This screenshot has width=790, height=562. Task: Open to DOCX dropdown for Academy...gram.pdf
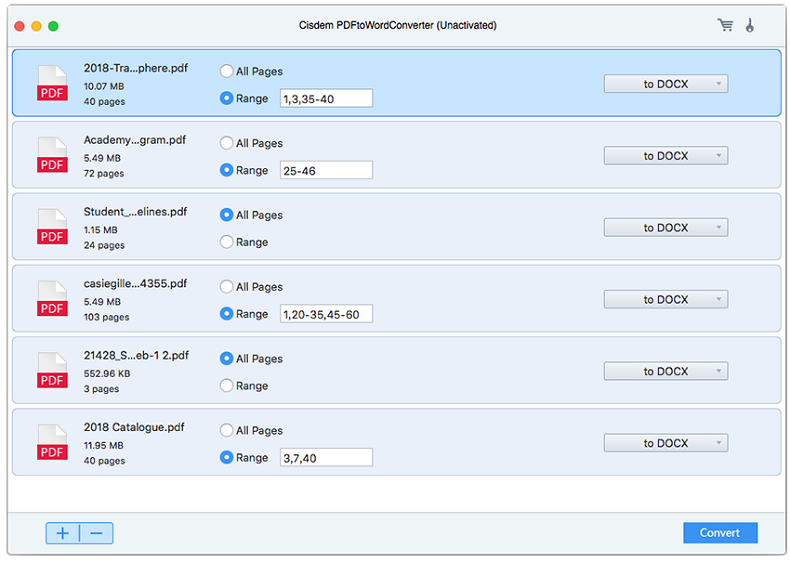[x=666, y=156]
